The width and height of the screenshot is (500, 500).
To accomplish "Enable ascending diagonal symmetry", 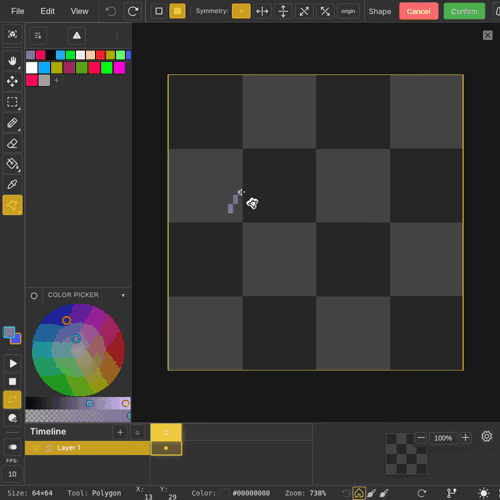I will coord(304,11).
